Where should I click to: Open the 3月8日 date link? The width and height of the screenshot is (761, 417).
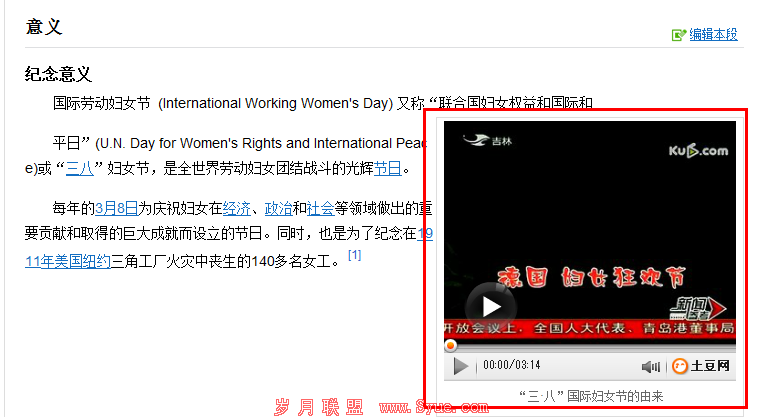coord(116,209)
